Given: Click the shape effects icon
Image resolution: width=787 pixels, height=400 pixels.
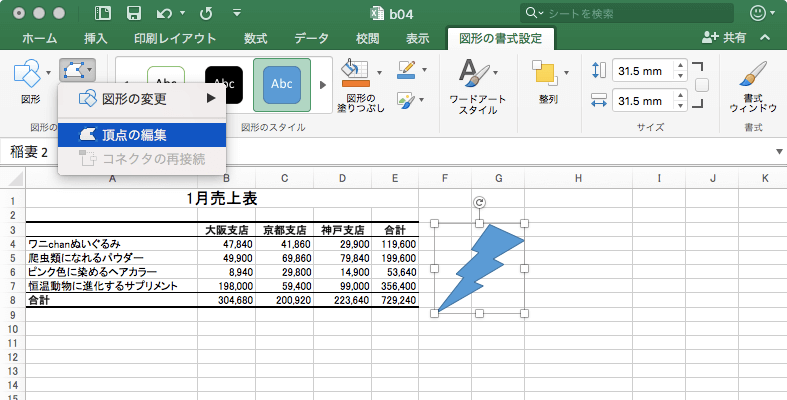Looking at the screenshot, I should (406, 100).
